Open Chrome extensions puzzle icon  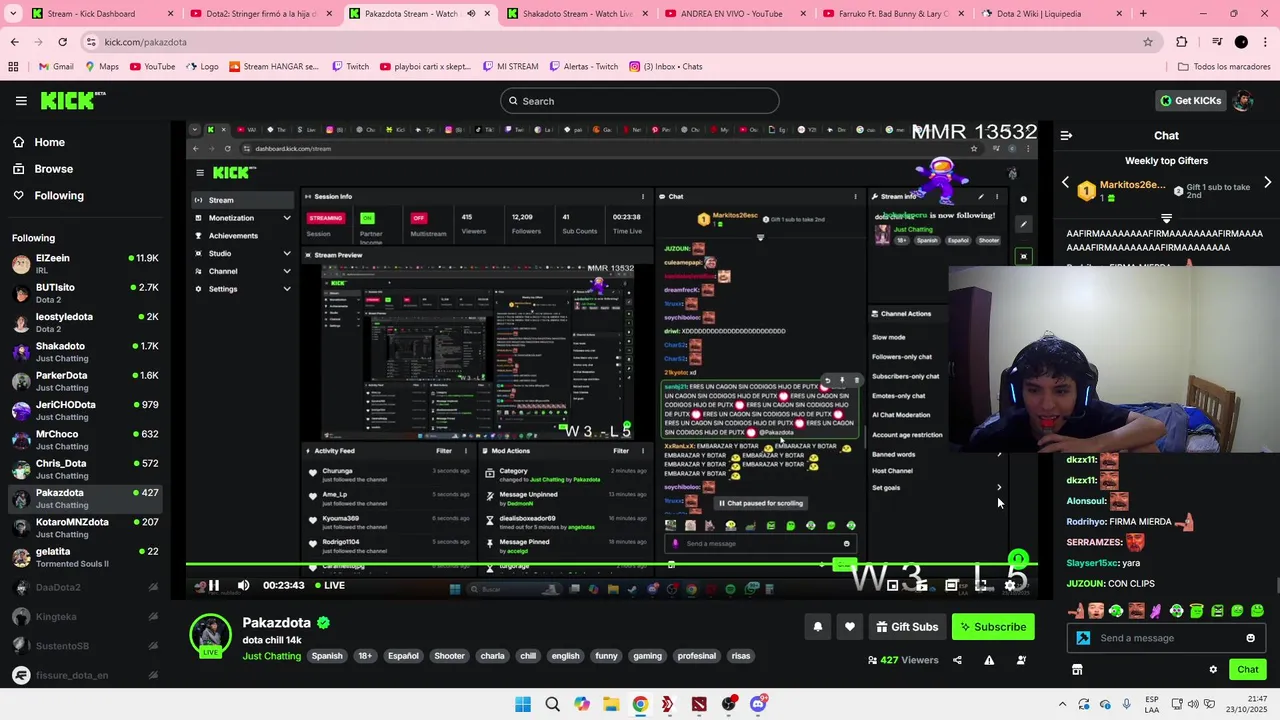click(1182, 42)
